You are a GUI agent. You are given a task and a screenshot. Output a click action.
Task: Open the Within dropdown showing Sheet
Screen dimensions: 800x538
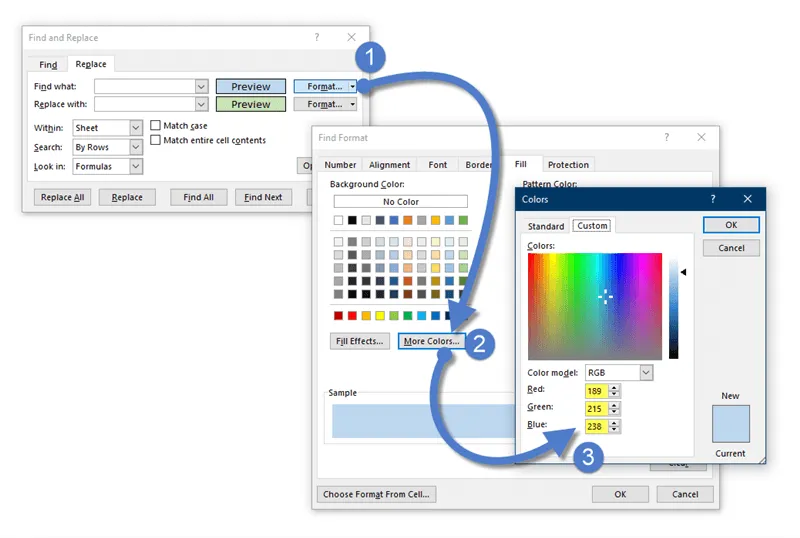136,128
